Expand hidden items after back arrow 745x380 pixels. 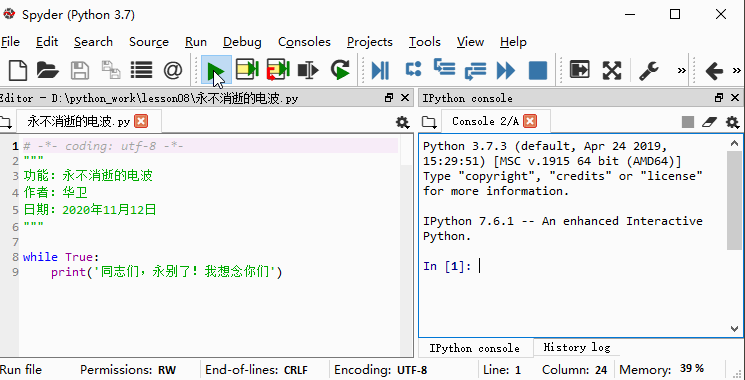737,70
